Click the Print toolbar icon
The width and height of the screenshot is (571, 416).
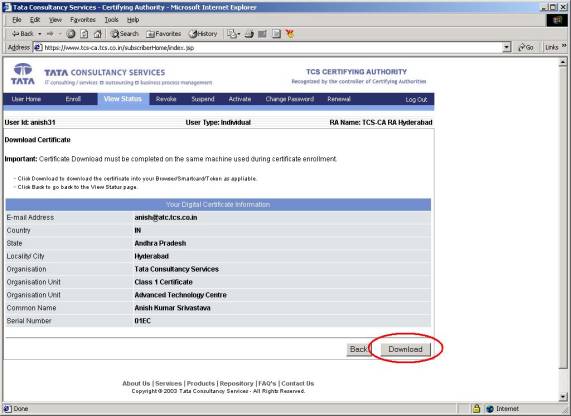(249, 34)
